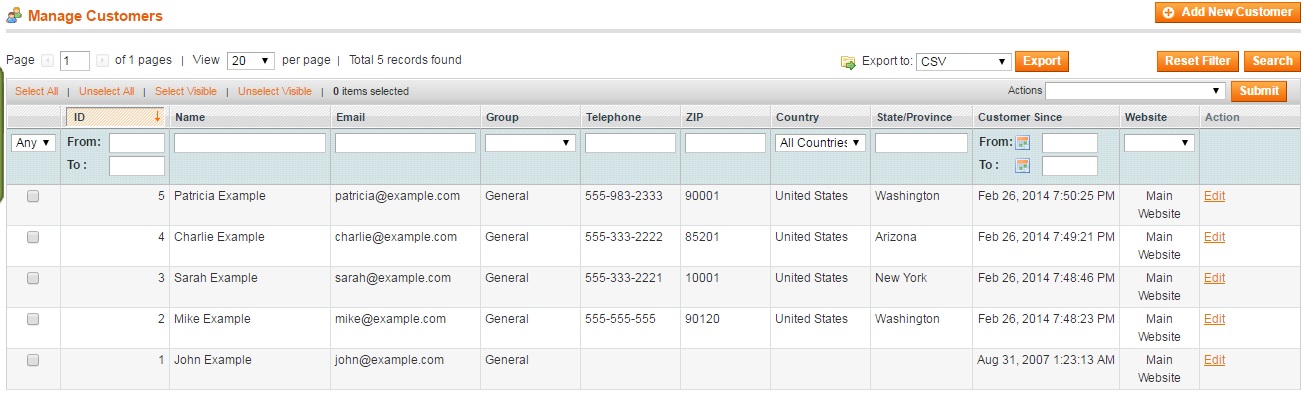Open the Actions dropdown

click(x=1135, y=91)
